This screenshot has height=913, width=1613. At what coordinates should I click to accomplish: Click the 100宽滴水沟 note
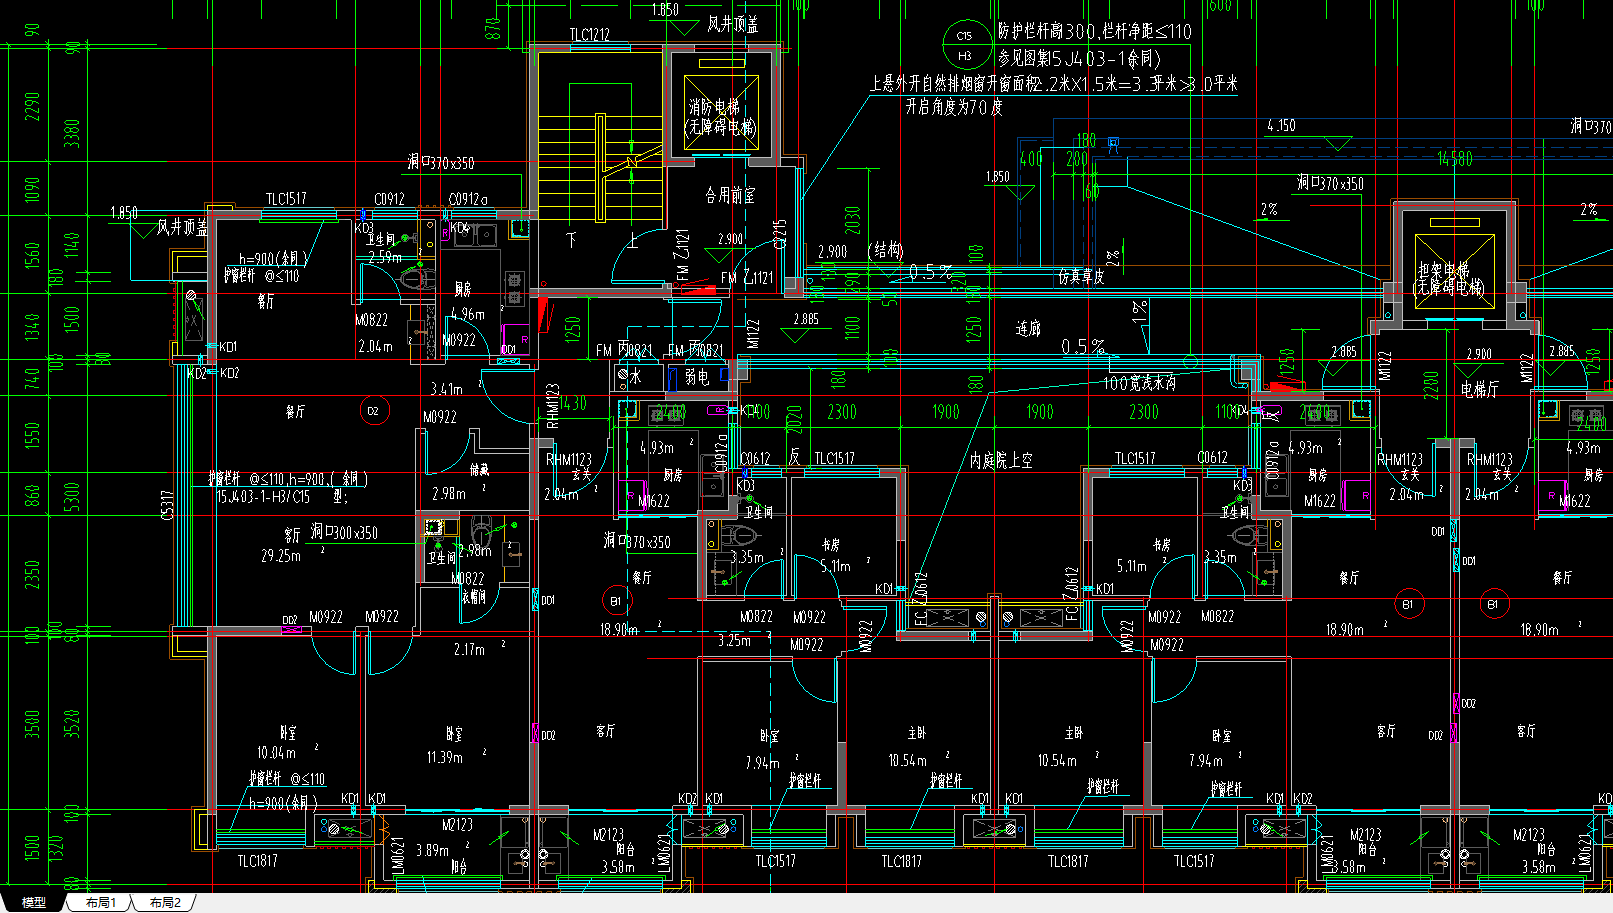(x=1140, y=383)
